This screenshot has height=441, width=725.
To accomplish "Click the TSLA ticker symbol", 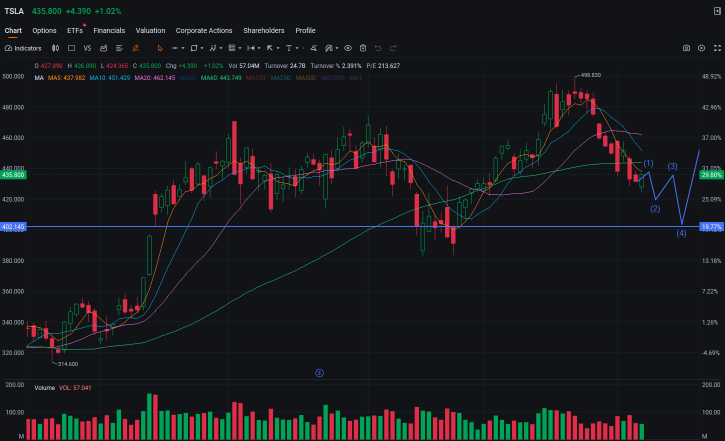I will (x=14, y=11).
